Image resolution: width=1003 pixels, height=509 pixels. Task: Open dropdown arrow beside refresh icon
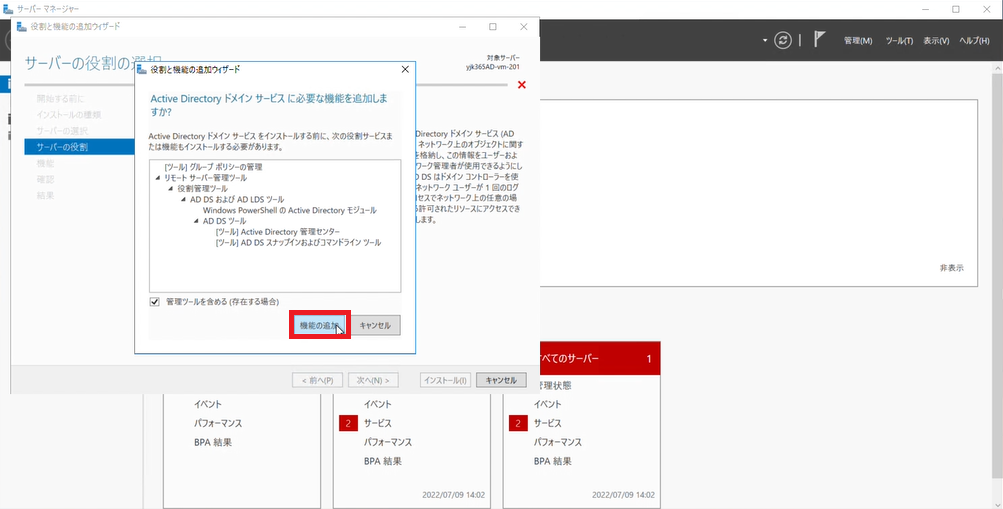[765, 41]
